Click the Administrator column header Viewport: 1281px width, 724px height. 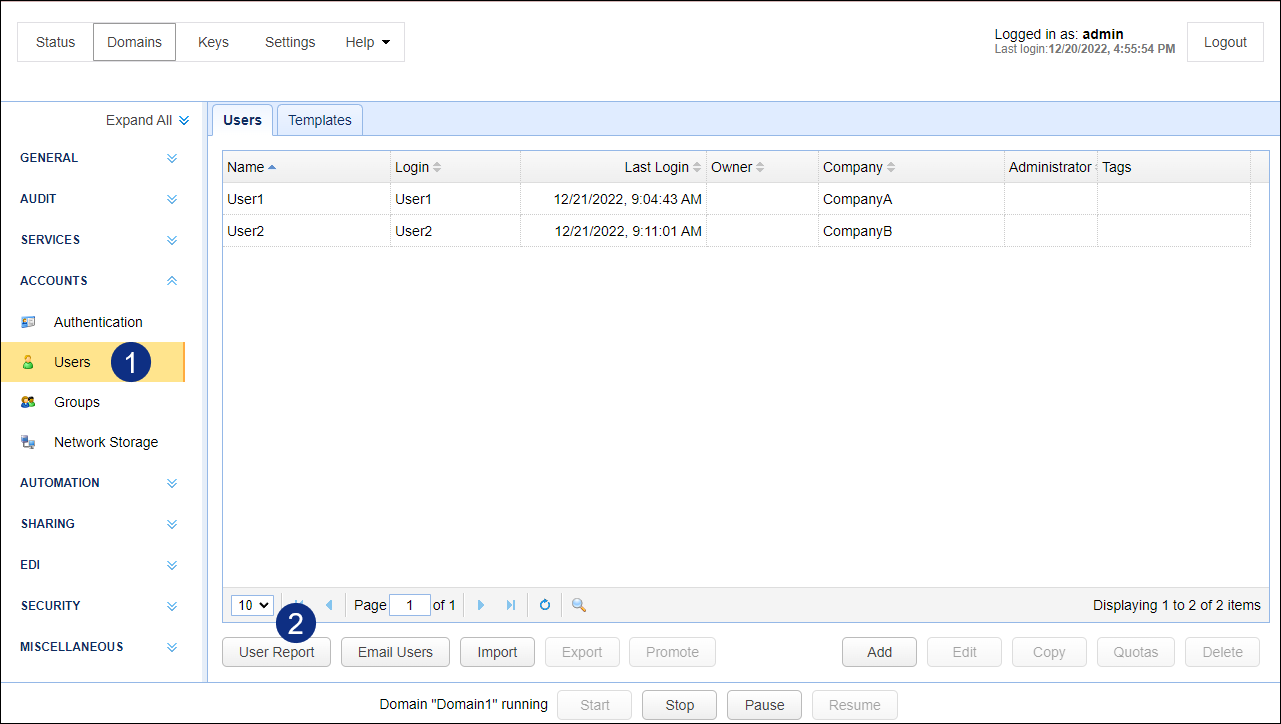tap(1050, 167)
